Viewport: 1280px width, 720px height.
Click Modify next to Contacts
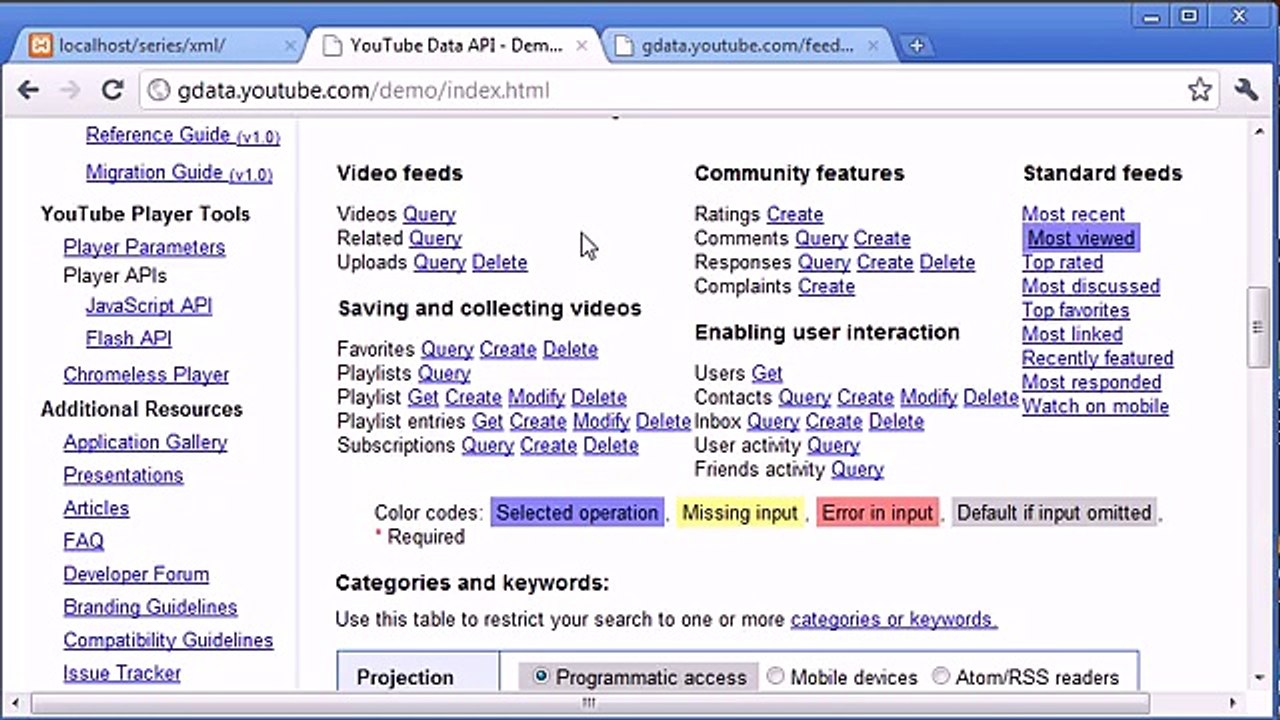[x=929, y=397]
